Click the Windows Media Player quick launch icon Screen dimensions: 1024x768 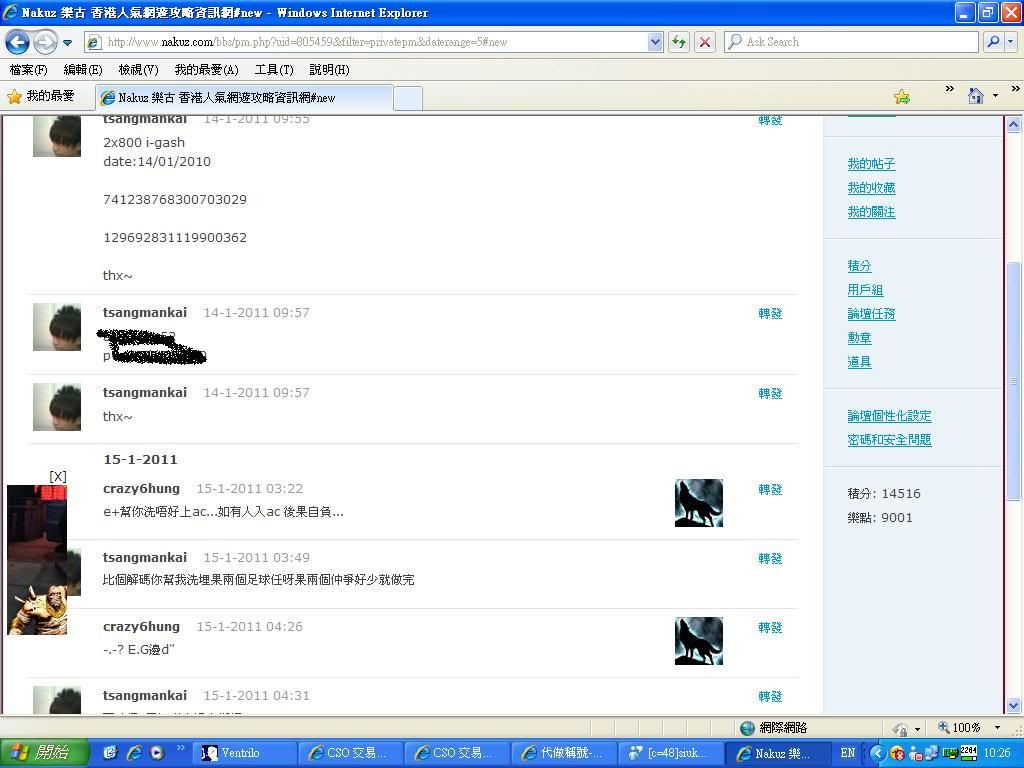tap(157, 753)
